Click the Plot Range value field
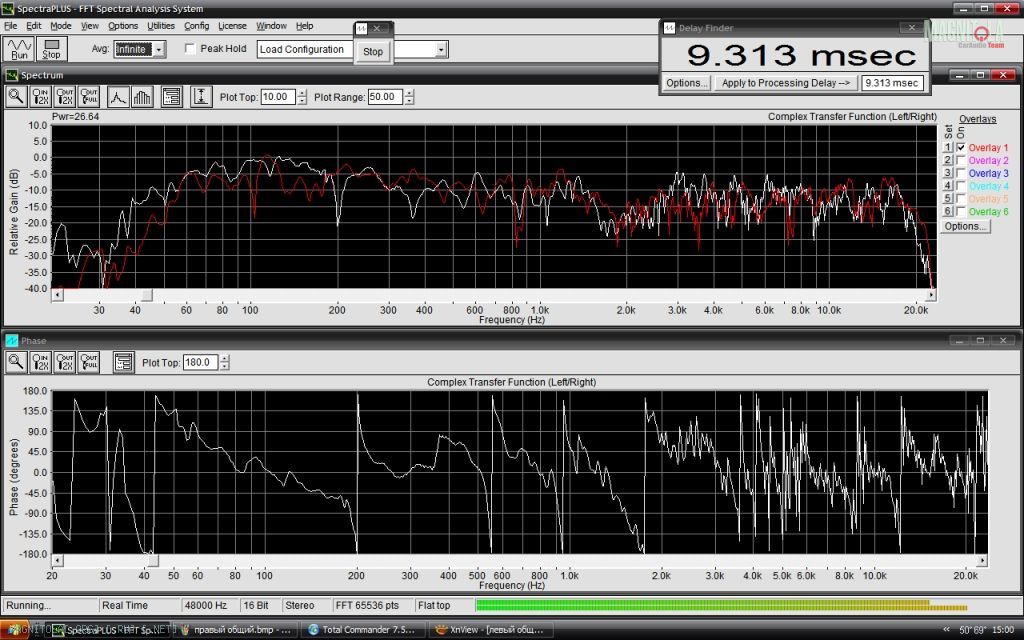 385,97
